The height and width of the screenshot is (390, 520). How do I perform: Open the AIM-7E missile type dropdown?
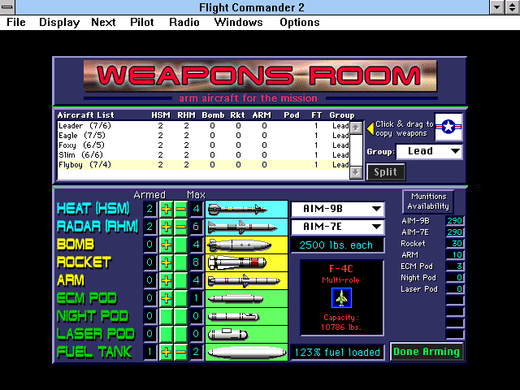(x=338, y=227)
